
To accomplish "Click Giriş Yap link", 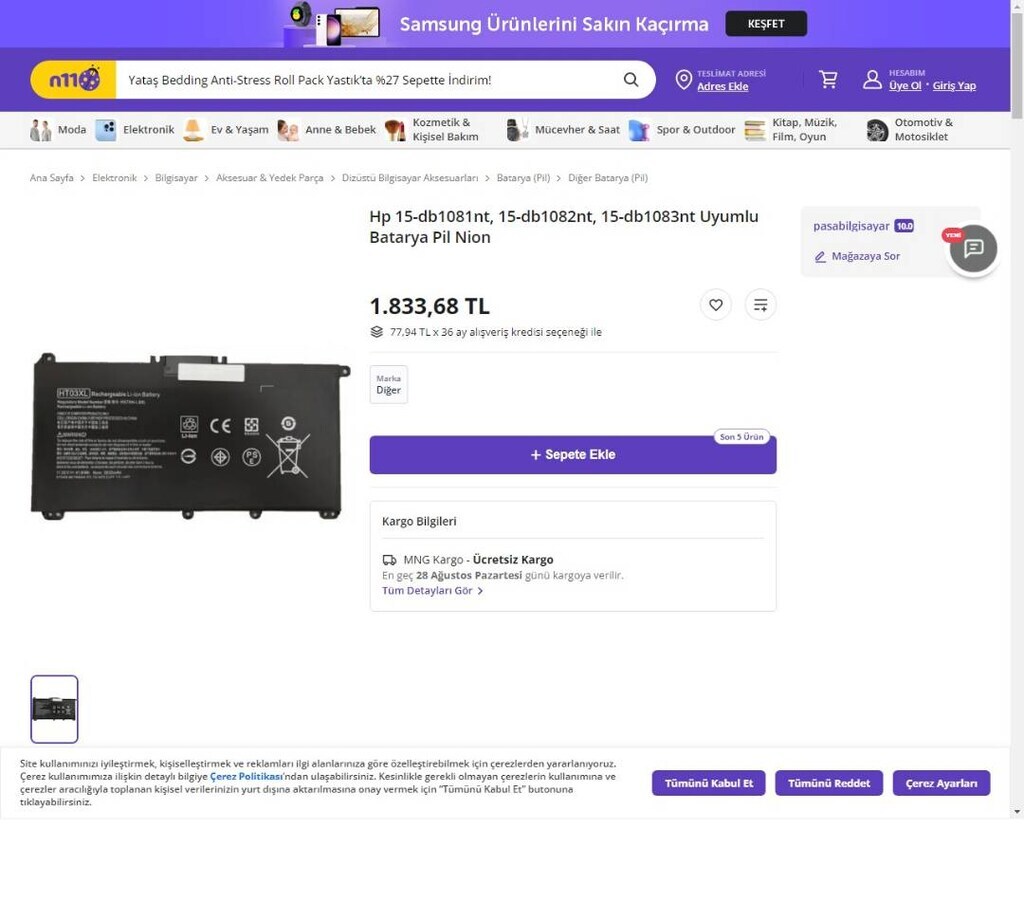I will click(954, 86).
